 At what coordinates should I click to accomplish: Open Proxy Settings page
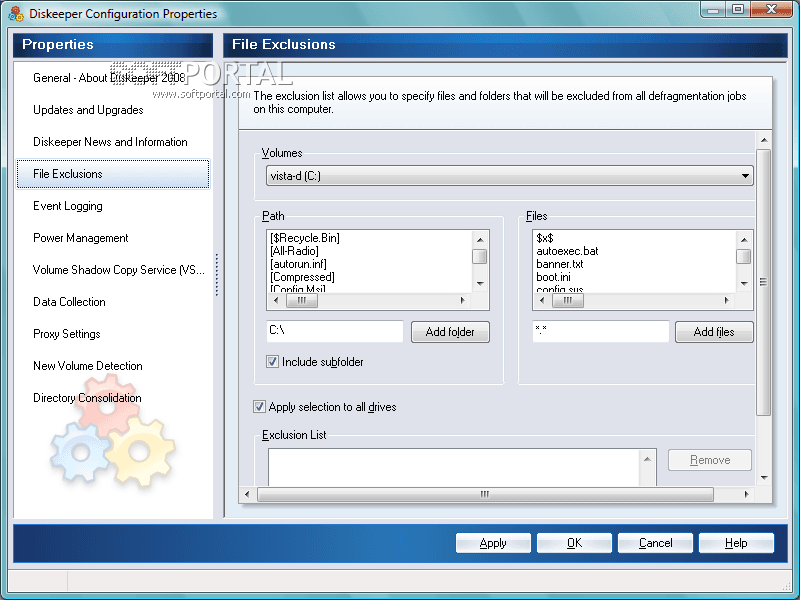[66, 334]
